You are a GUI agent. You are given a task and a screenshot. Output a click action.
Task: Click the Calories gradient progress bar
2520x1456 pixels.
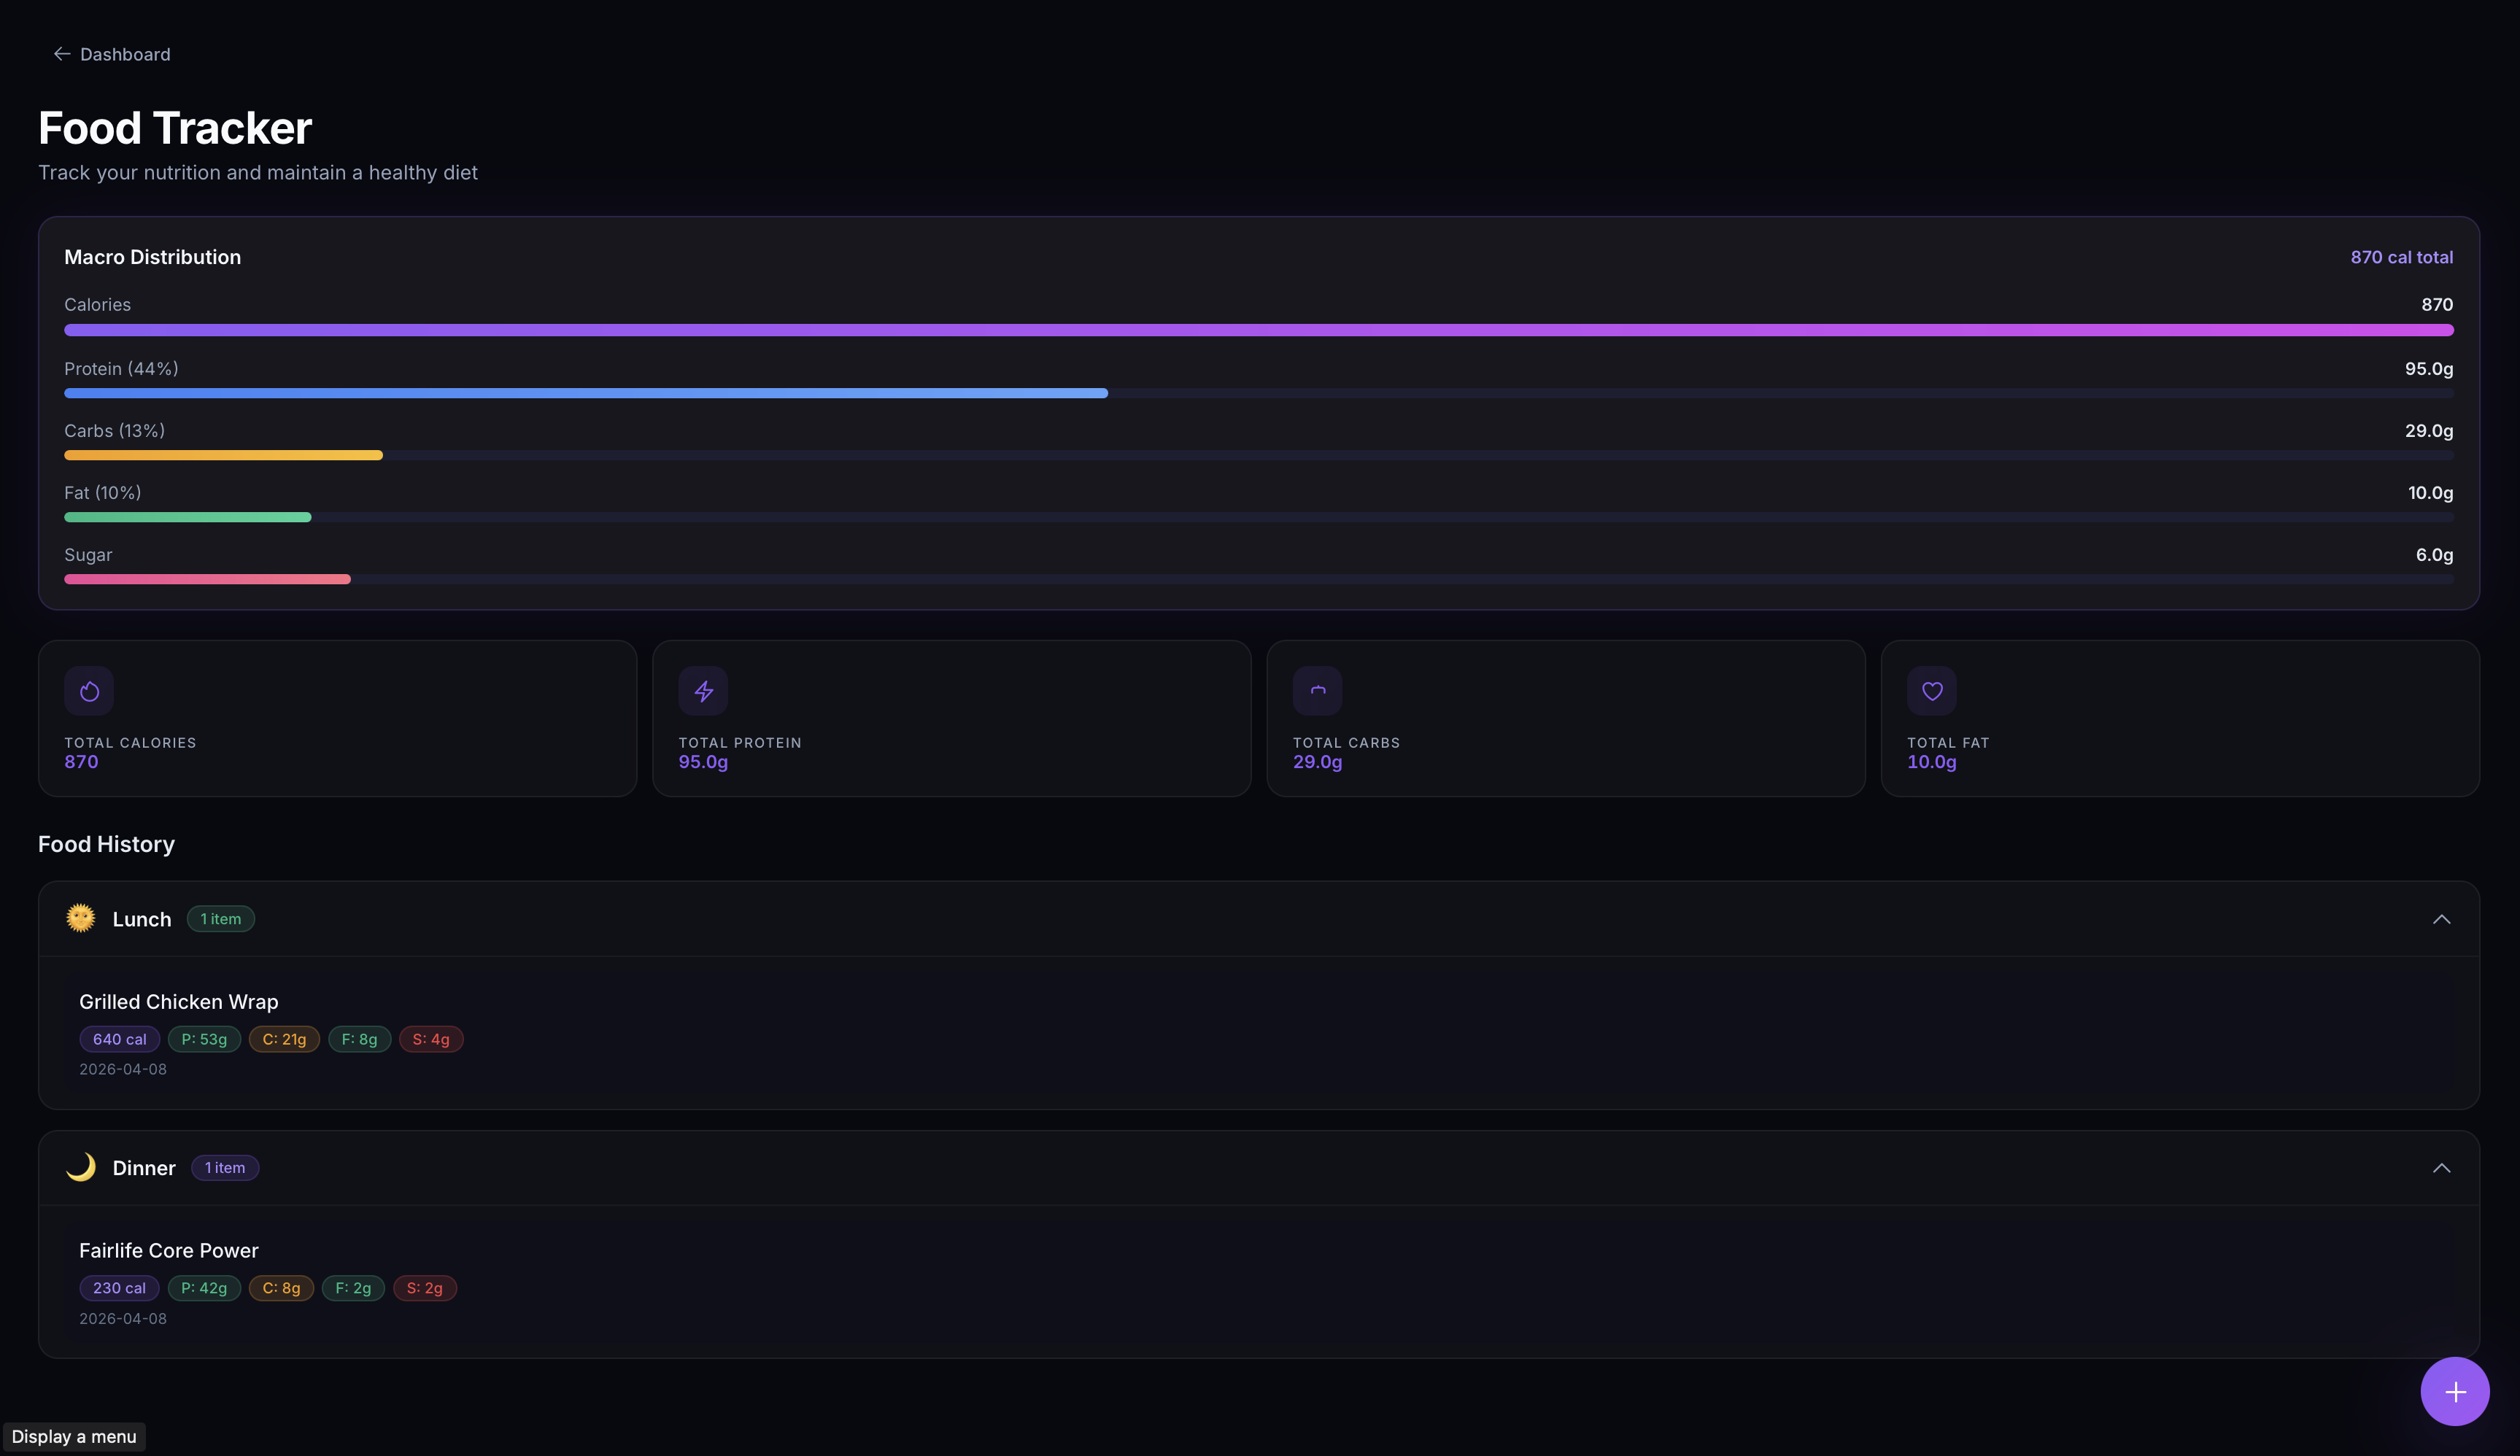(x=1258, y=330)
